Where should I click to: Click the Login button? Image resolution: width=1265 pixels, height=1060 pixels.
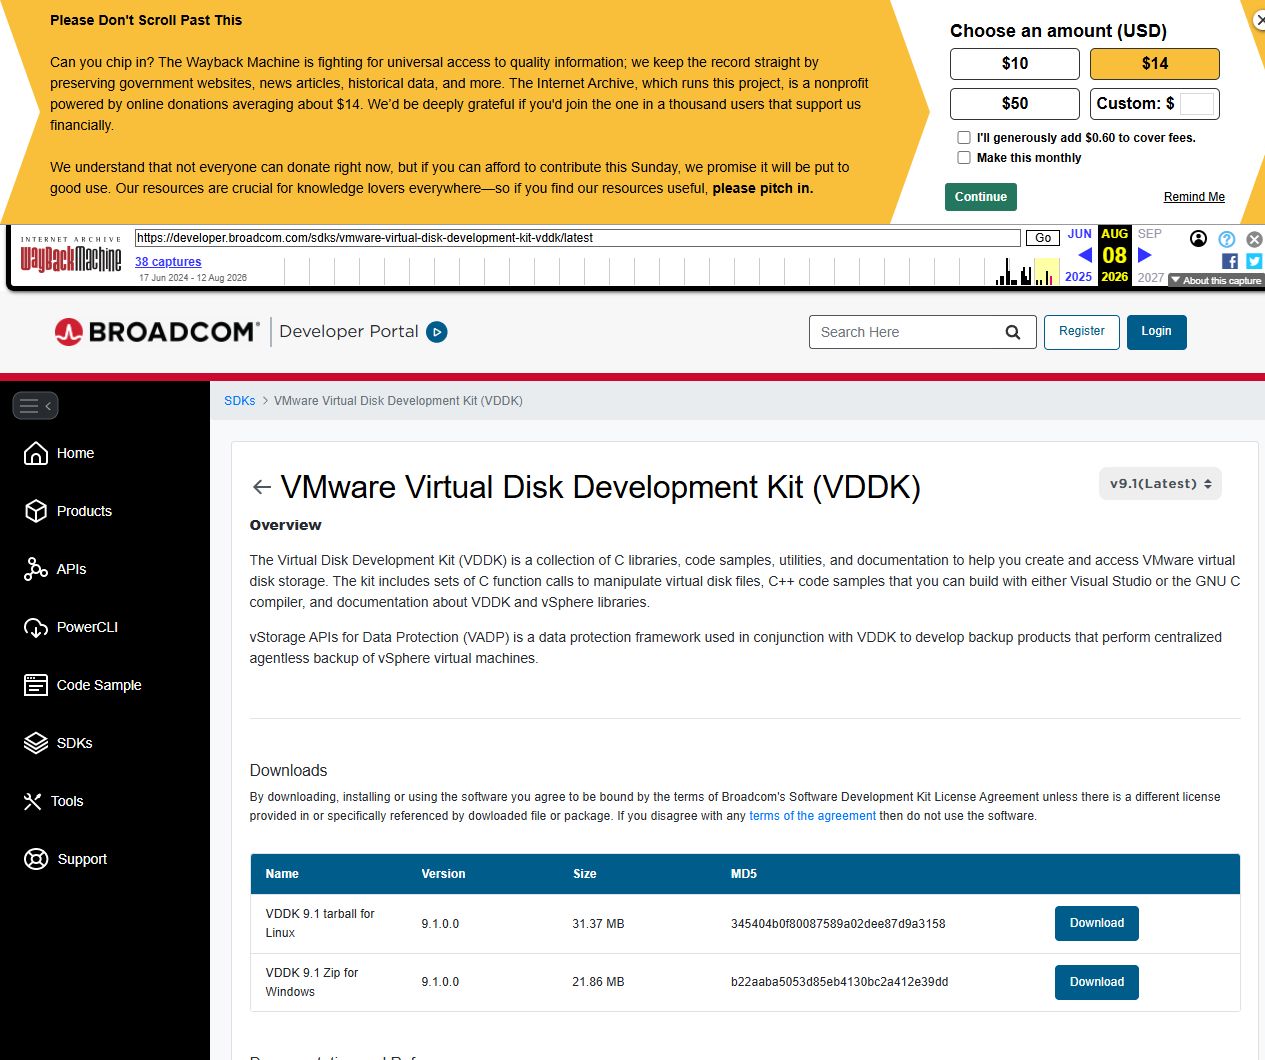(x=1157, y=332)
